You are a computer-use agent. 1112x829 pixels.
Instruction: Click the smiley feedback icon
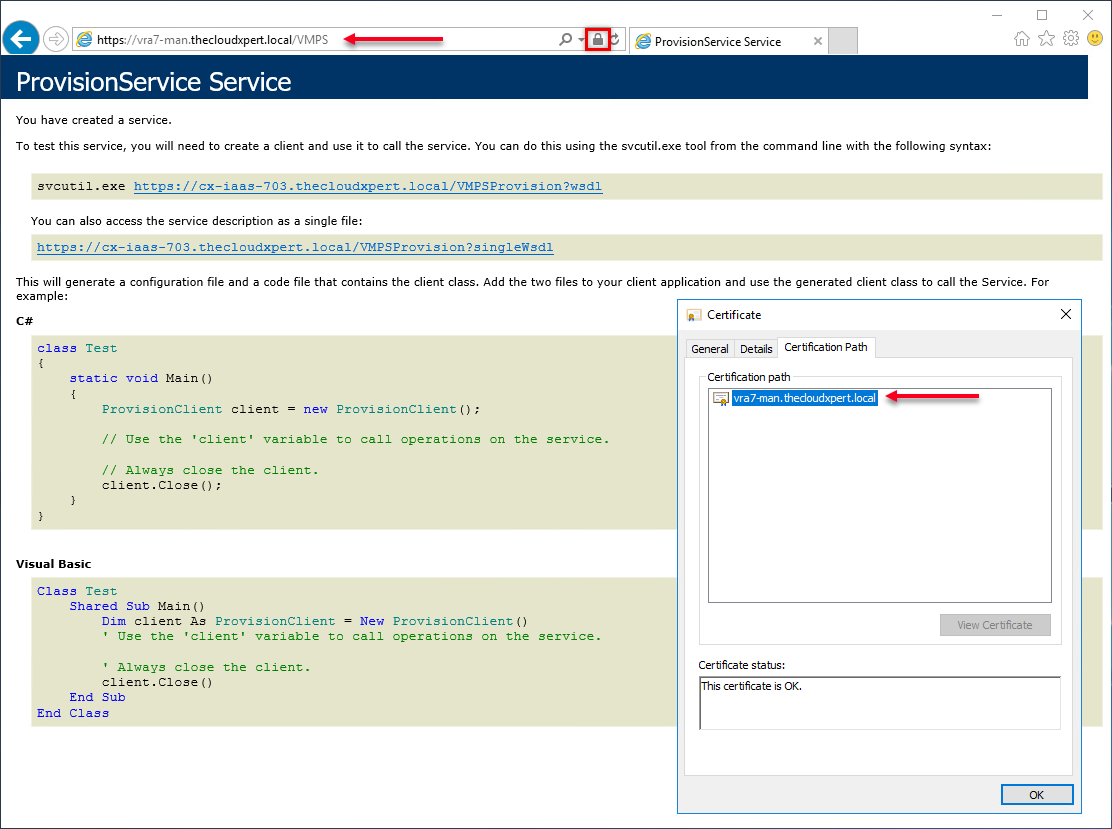pos(1095,39)
